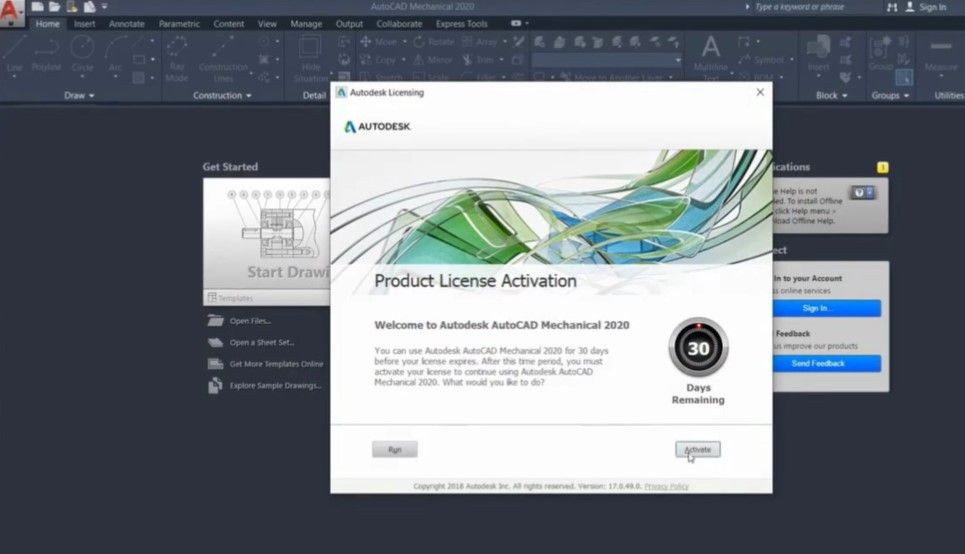Select the Rotate tool
965x554 pixels.
tap(434, 42)
